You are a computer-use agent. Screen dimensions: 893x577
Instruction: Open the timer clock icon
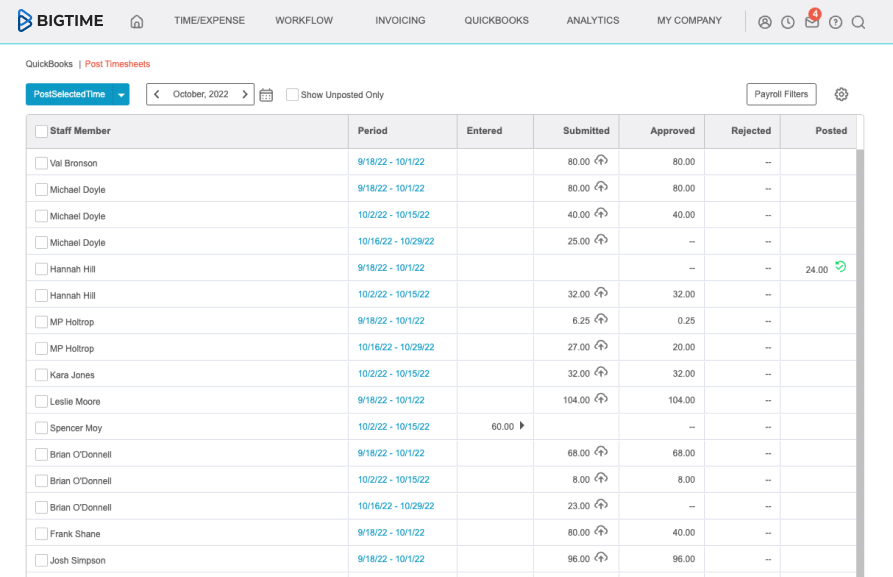click(x=788, y=22)
